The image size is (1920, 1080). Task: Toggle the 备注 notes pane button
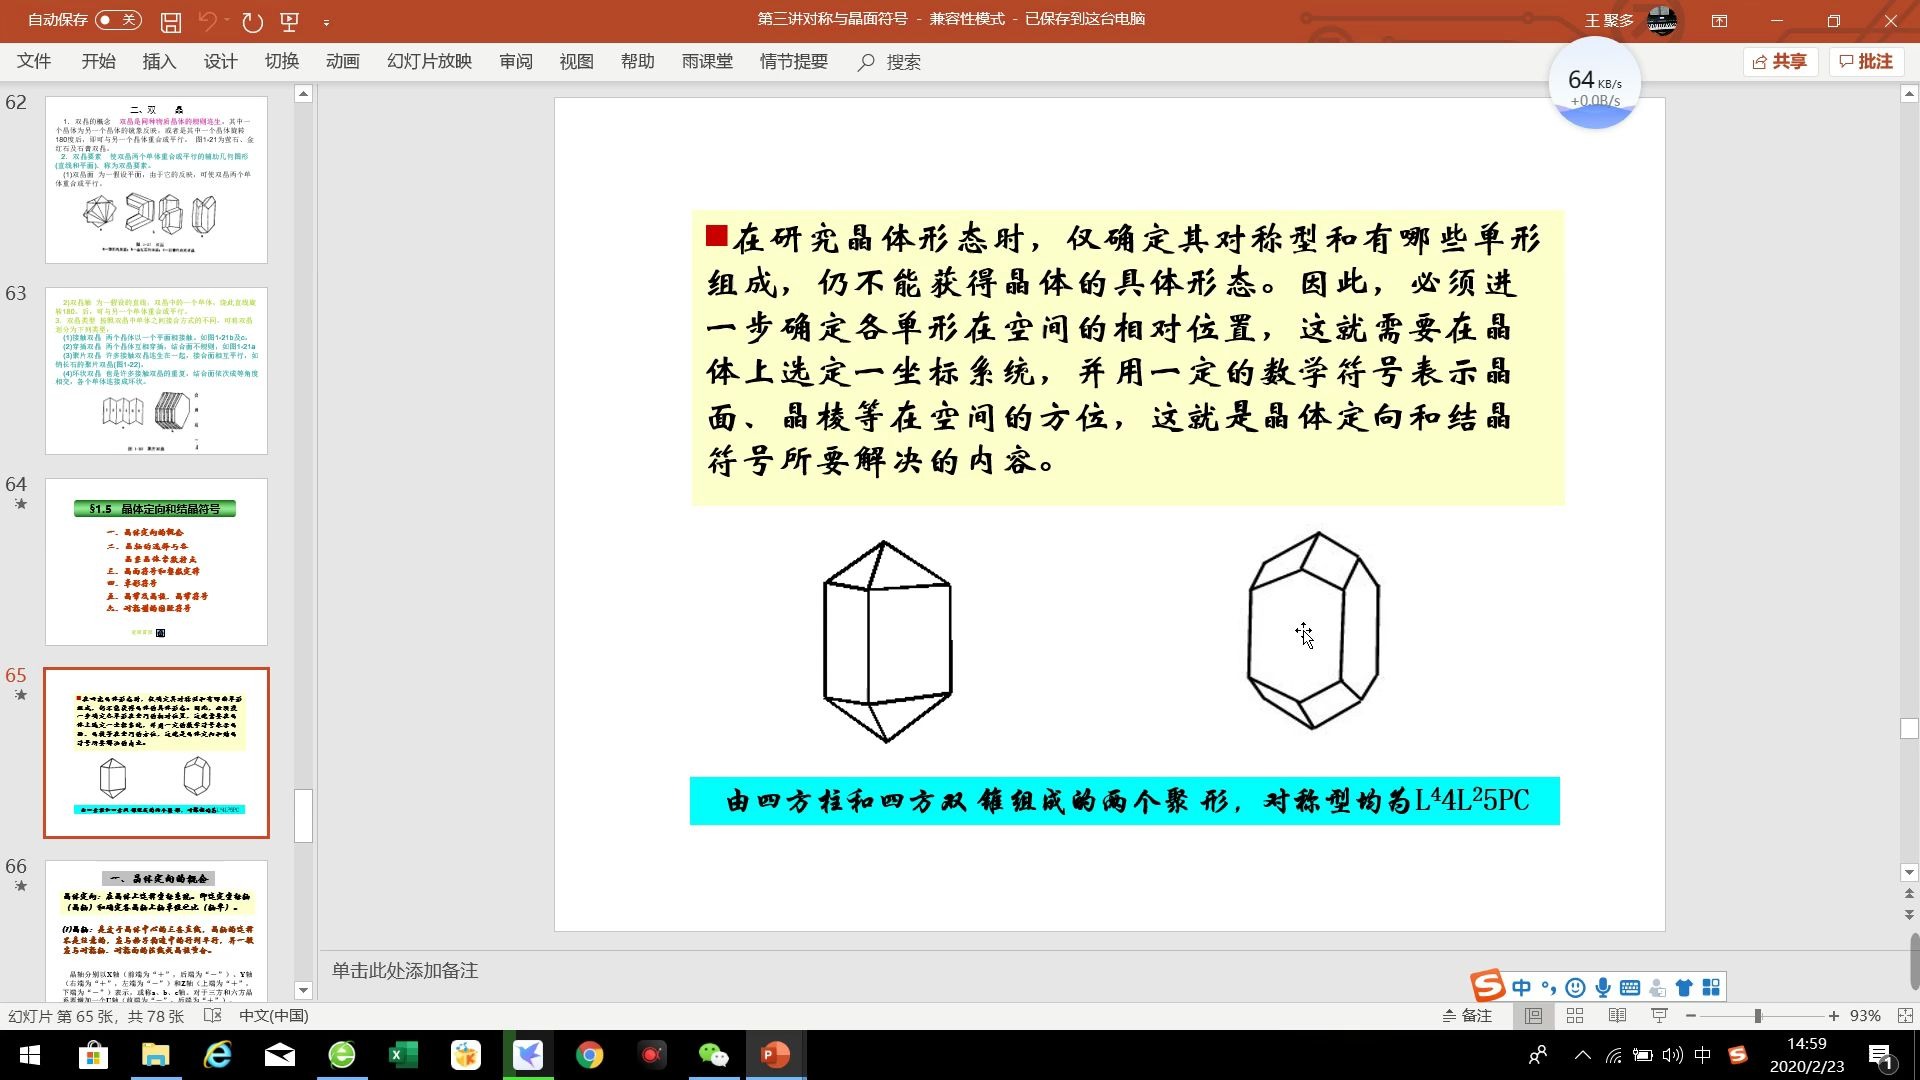(1466, 1016)
